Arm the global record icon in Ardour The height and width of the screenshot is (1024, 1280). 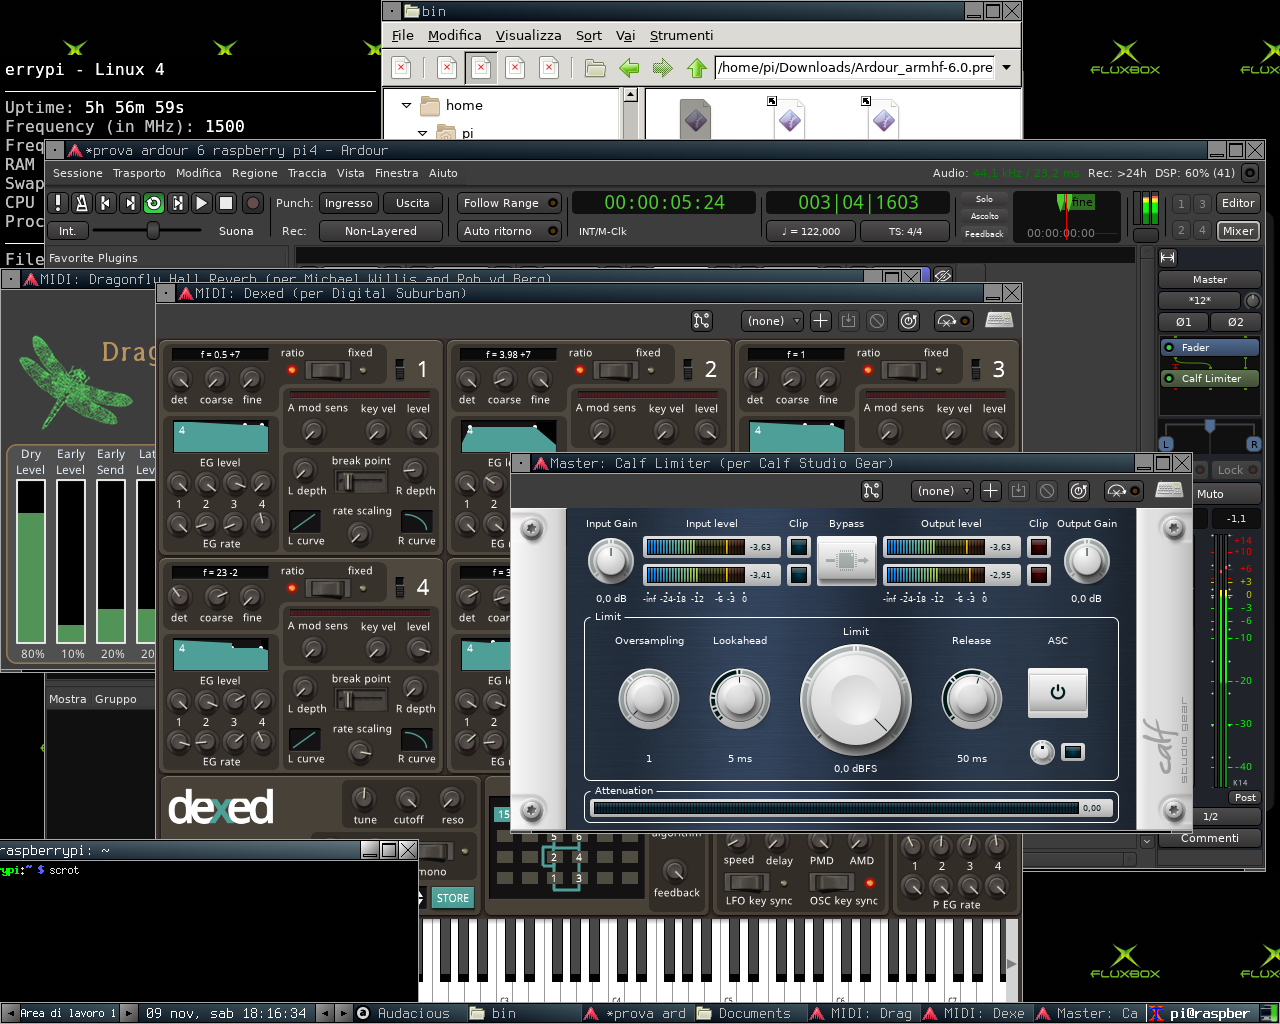(x=253, y=203)
